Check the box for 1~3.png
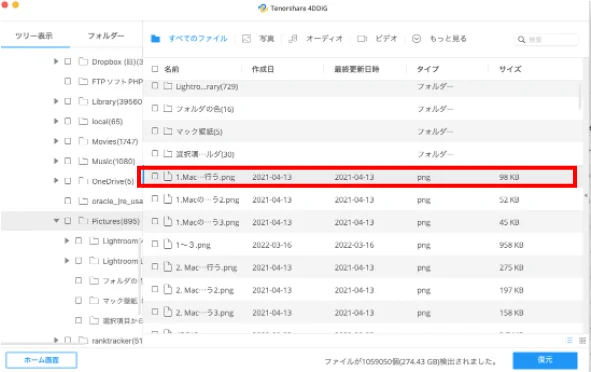Image resolution: width=591 pixels, height=372 pixels. coord(155,244)
